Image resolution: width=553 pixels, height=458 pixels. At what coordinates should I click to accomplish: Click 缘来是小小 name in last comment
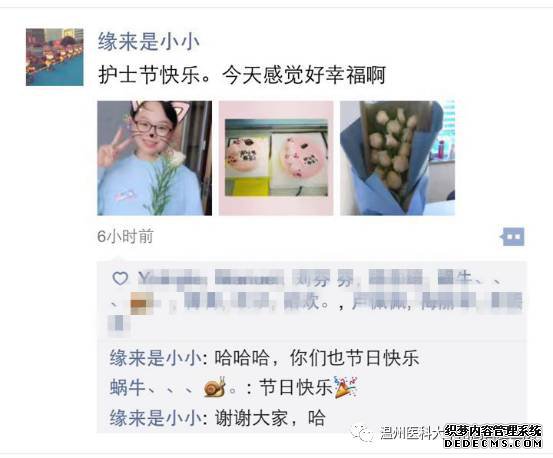click(156, 418)
